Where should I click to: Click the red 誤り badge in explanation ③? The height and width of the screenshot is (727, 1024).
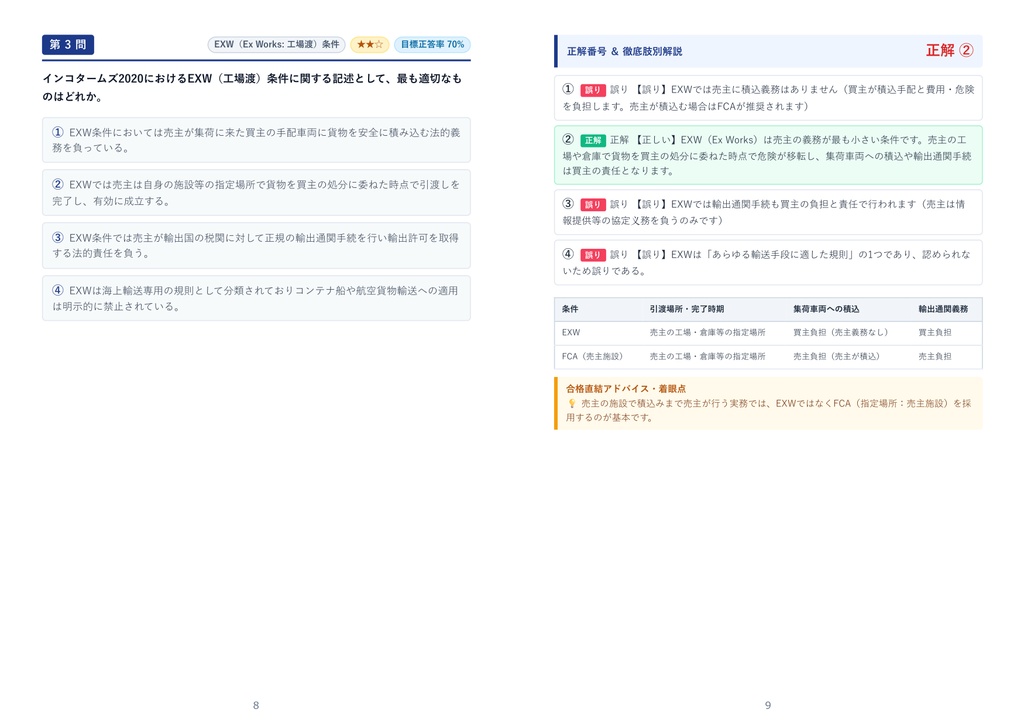[592, 204]
